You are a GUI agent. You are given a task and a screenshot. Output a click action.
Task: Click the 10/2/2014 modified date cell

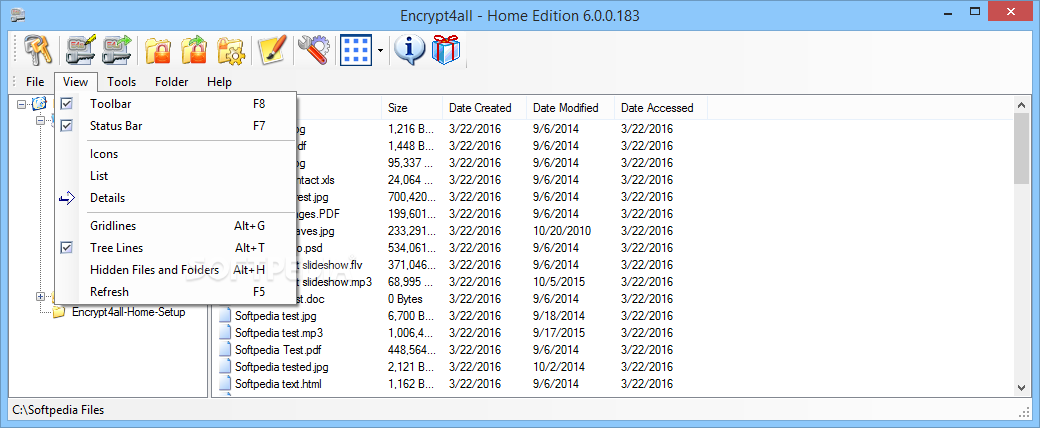click(559, 366)
